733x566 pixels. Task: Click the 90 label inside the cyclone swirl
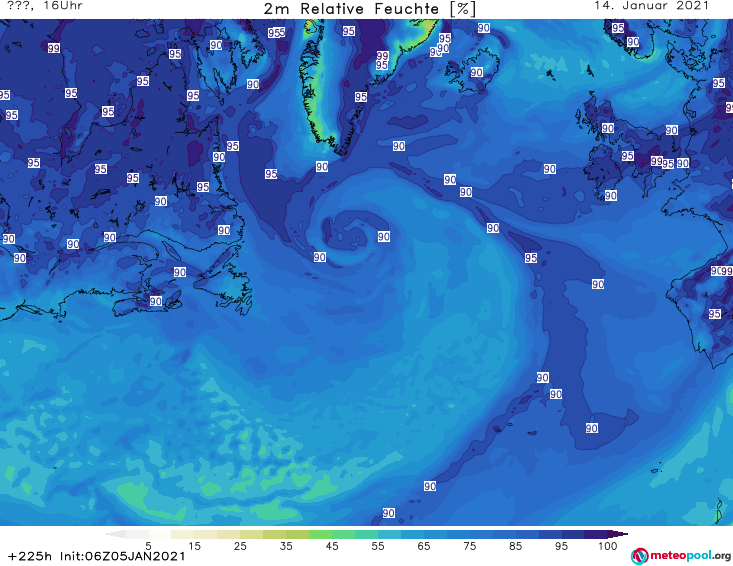click(384, 236)
